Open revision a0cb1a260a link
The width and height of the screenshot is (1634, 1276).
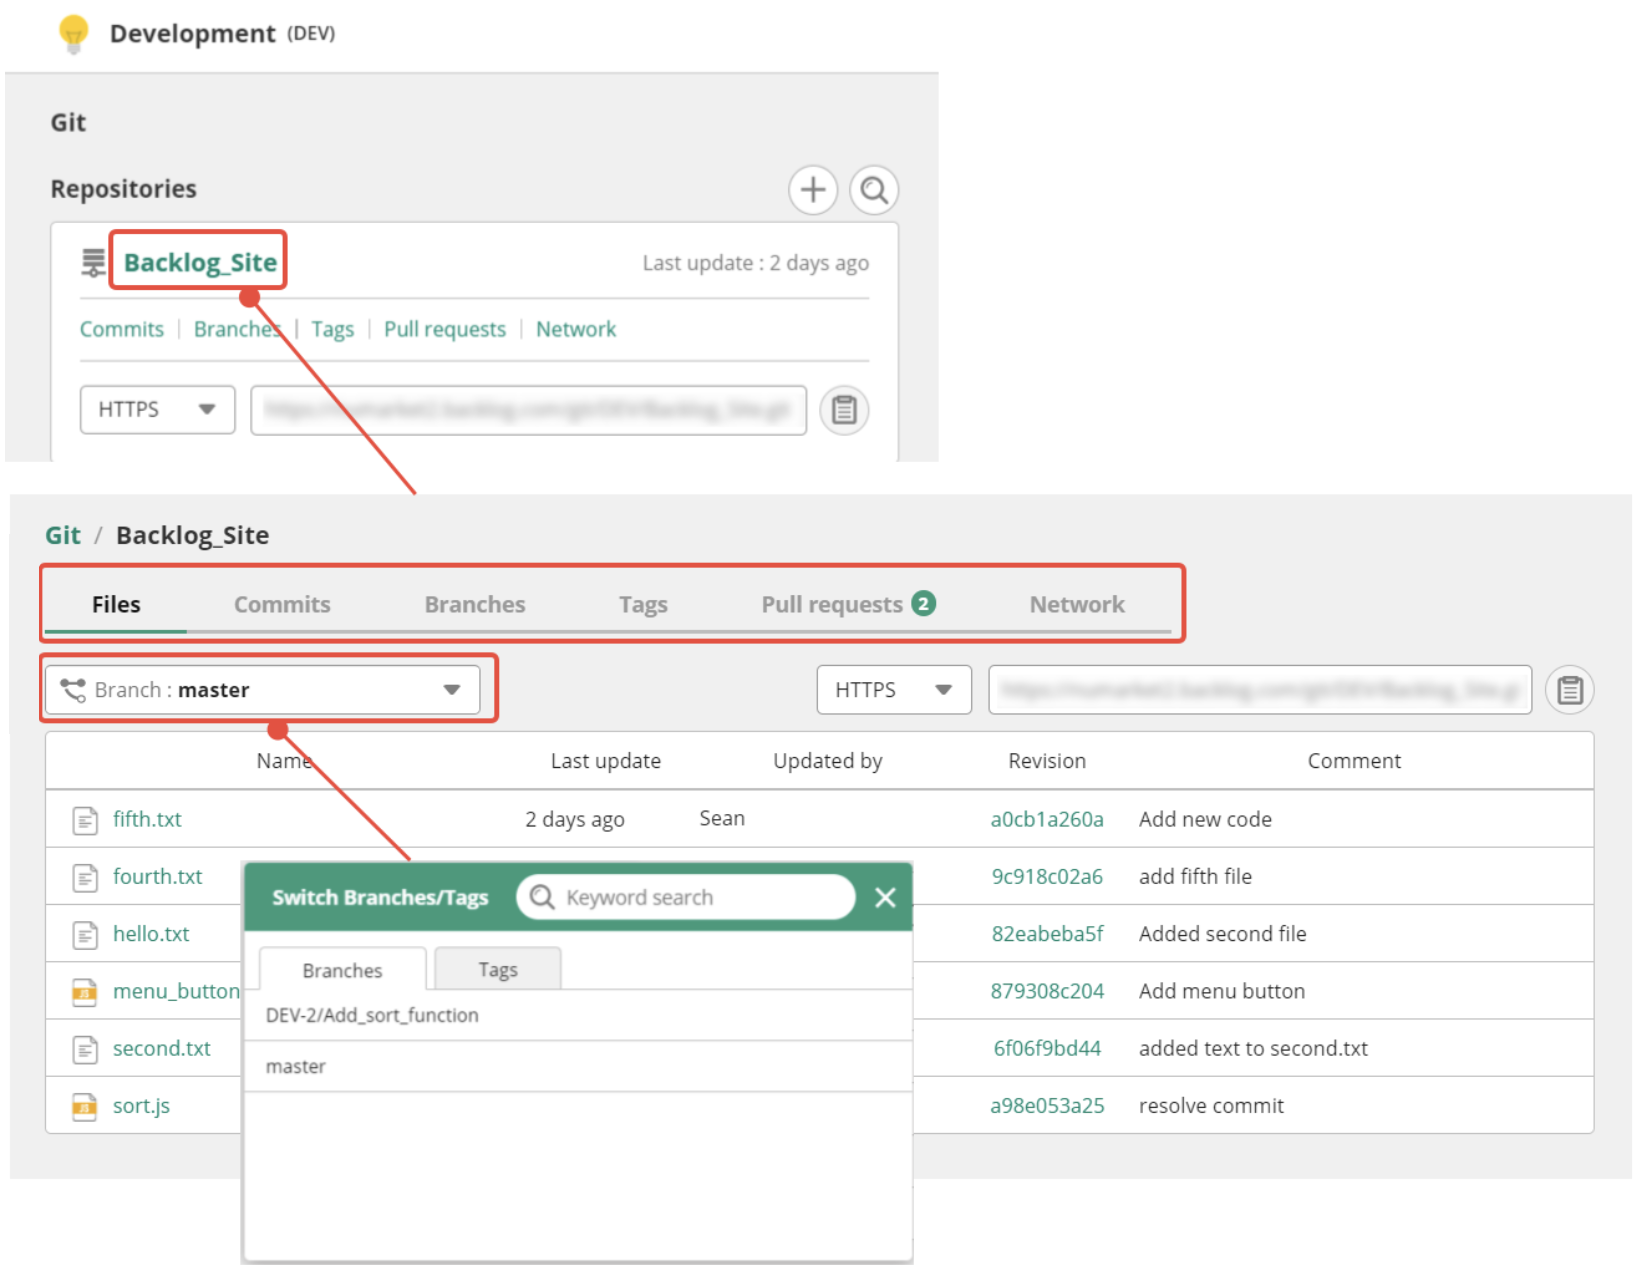pos(1046,820)
